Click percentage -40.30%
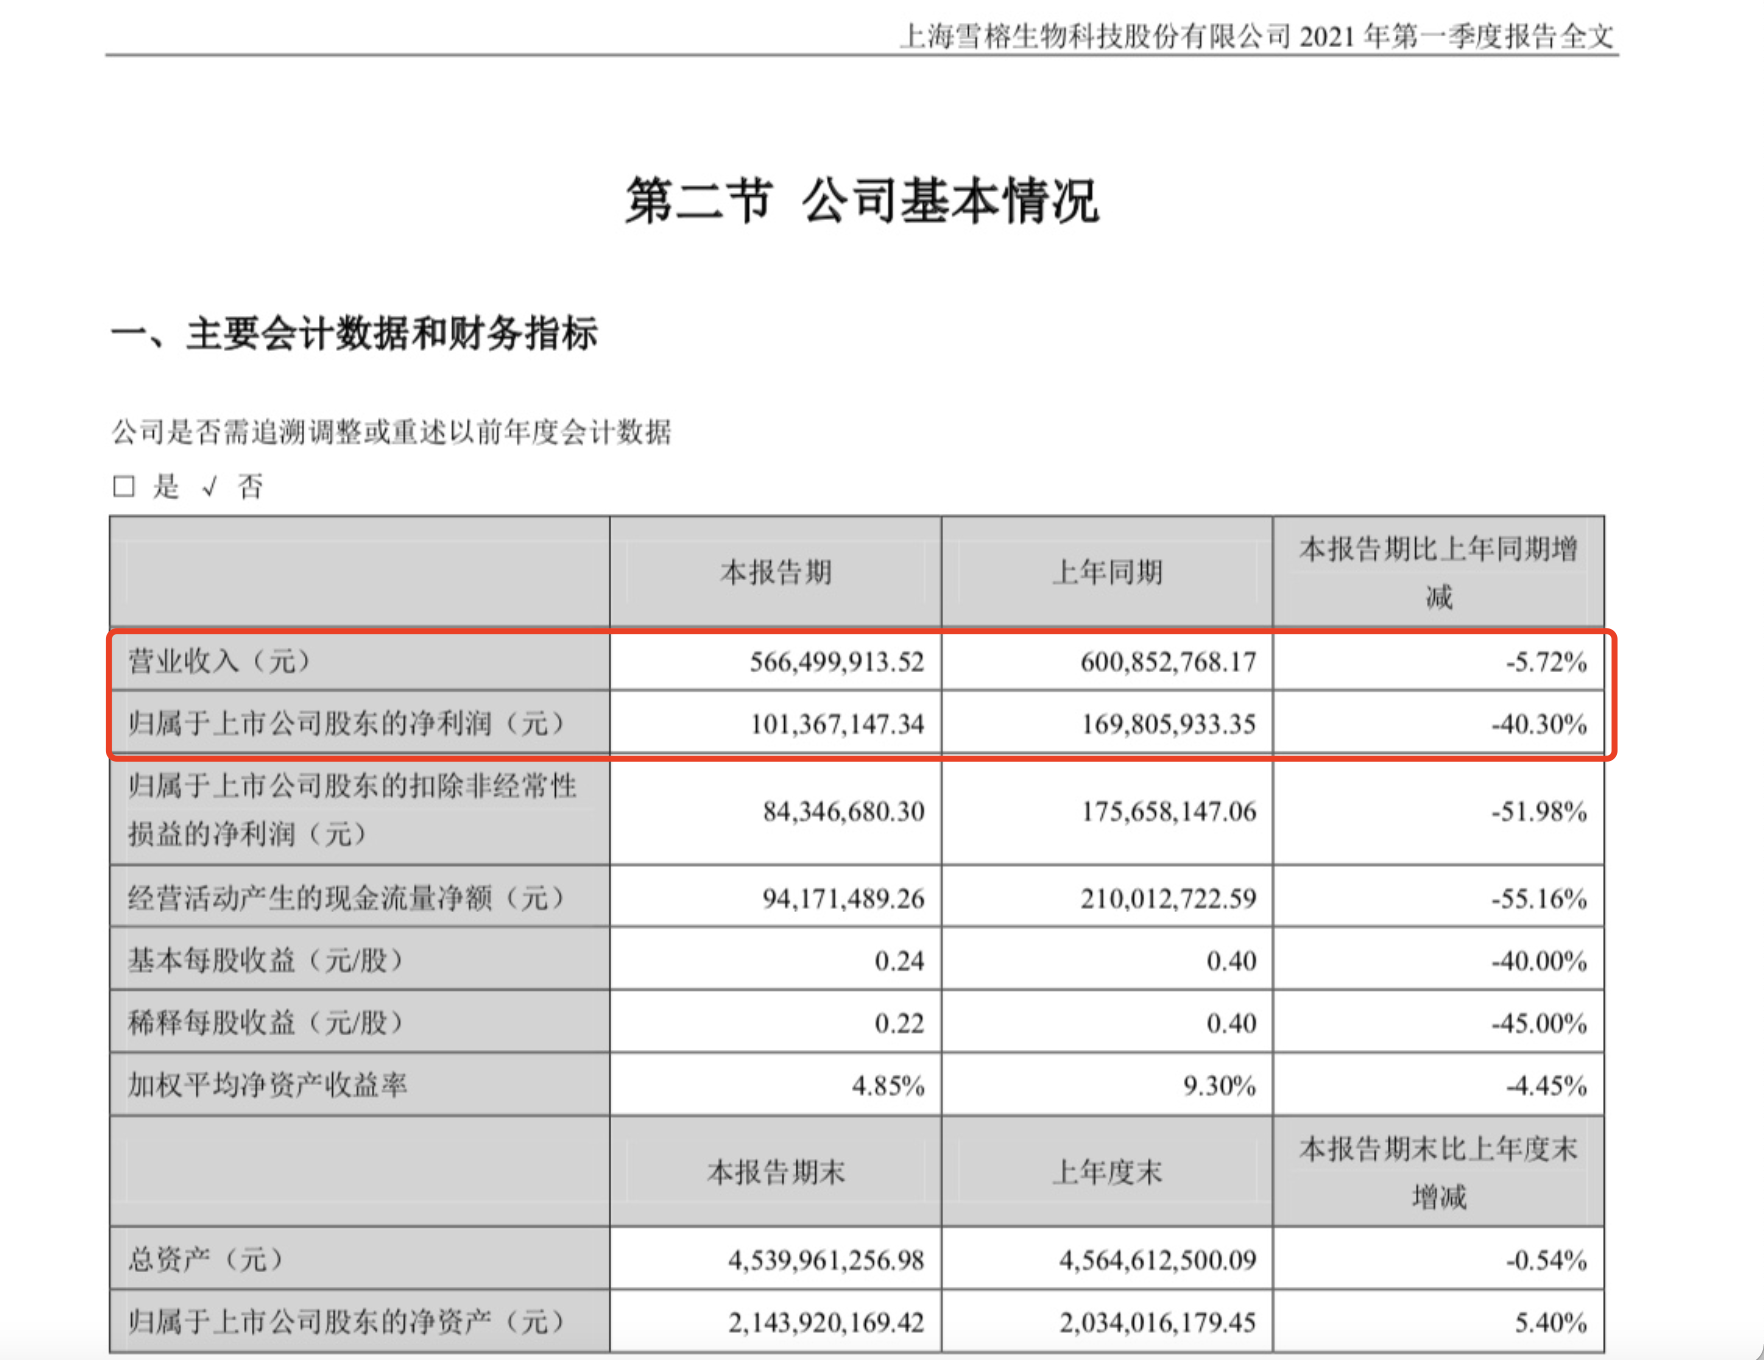Image resolution: width=1764 pixels, height=1360 pixels. point(1539,724)
